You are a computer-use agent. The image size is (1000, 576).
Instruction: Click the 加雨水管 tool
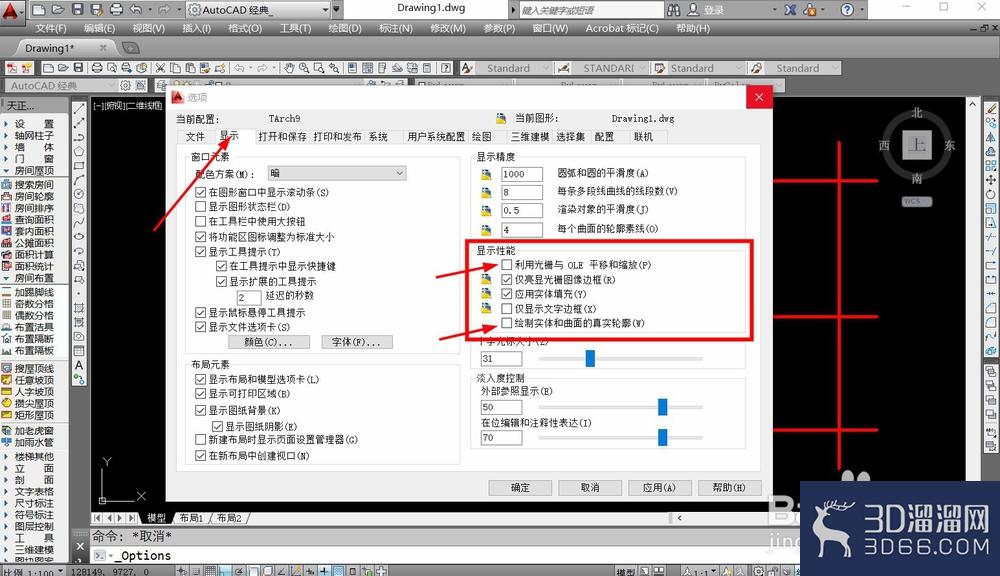pos(28,442)
